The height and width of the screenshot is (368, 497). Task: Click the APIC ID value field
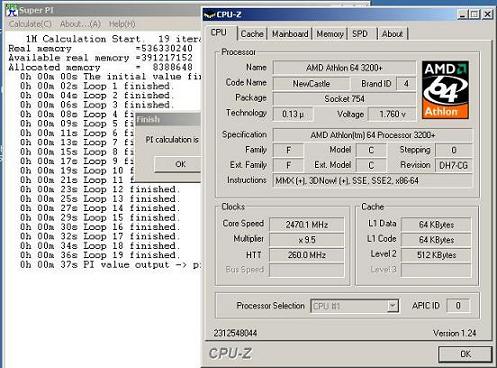click(x=458, y=305)
